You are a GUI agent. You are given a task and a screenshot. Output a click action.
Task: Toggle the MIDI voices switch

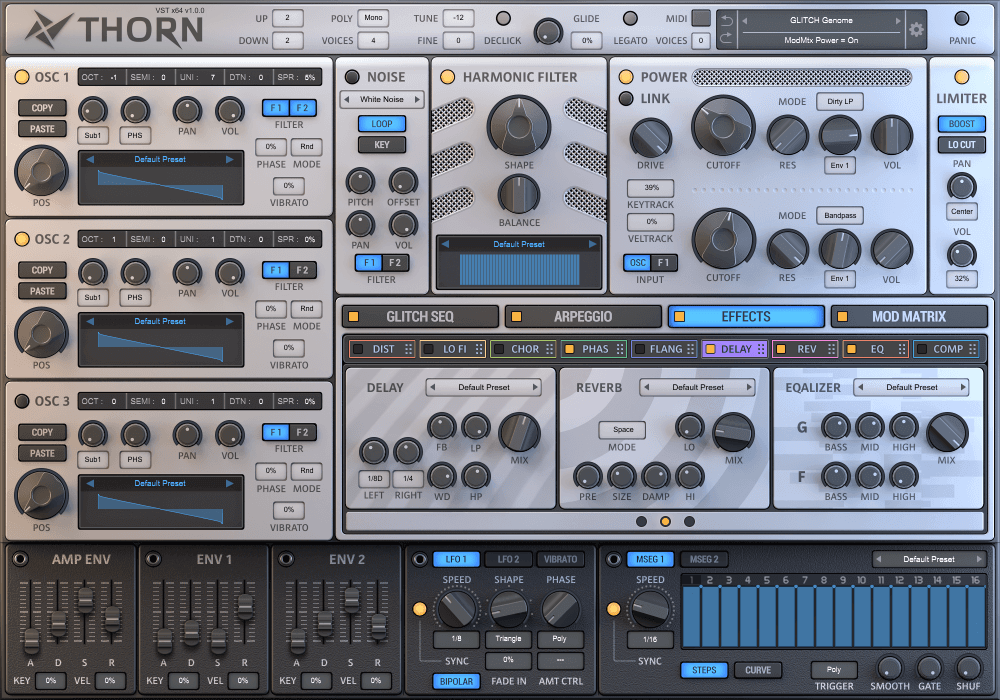pos(701,18)
